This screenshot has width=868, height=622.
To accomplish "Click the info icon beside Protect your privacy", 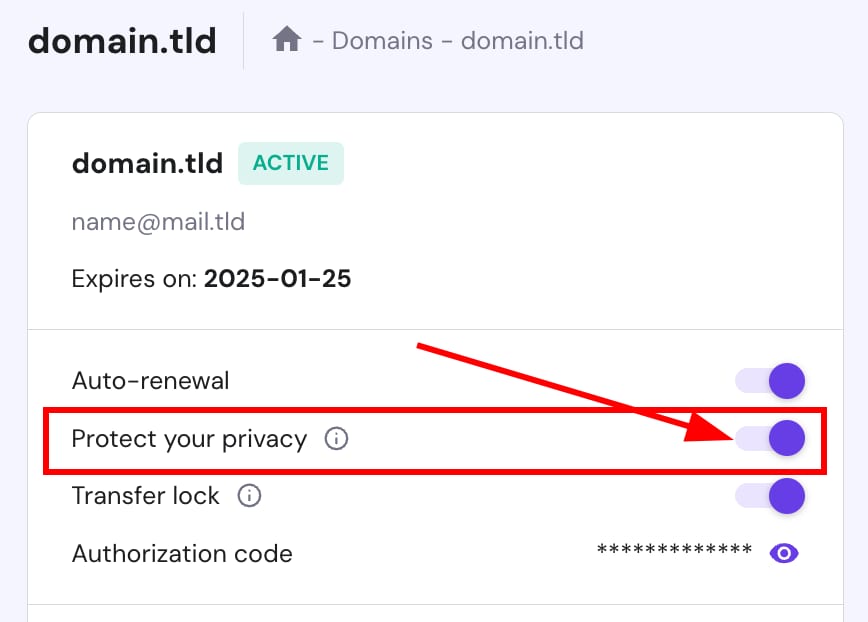I will [x=337, y=438].
